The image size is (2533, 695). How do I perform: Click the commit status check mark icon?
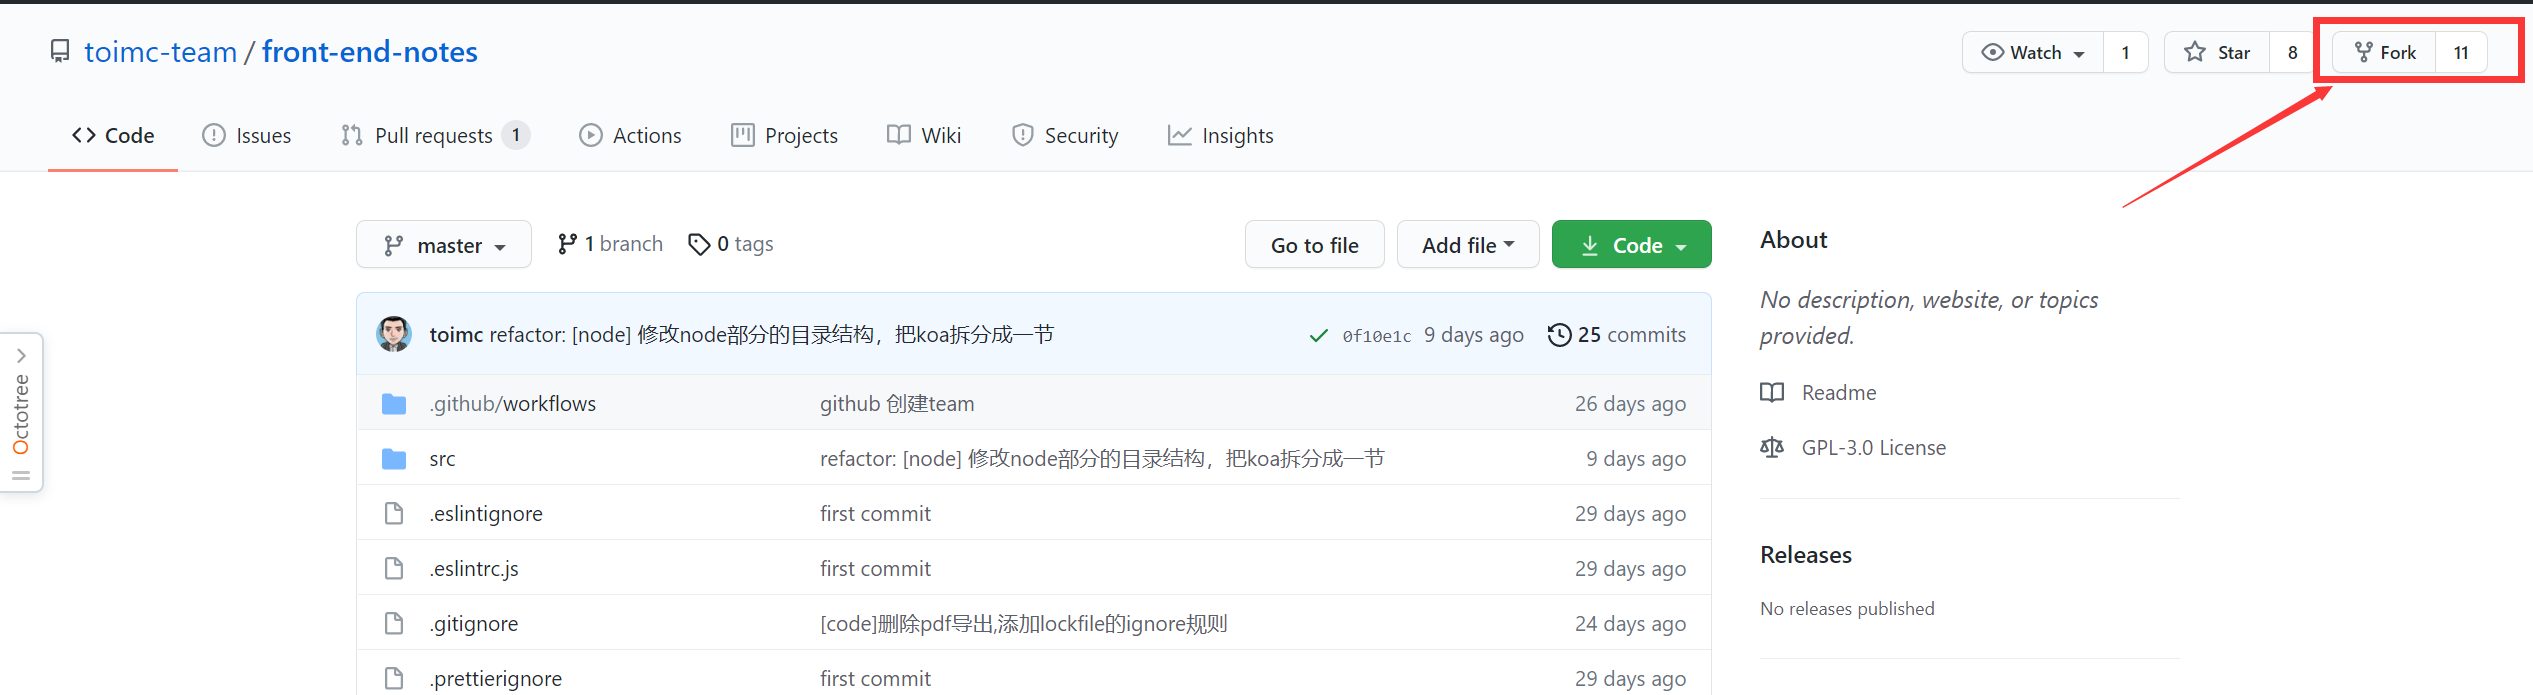tap(1319, 336)
